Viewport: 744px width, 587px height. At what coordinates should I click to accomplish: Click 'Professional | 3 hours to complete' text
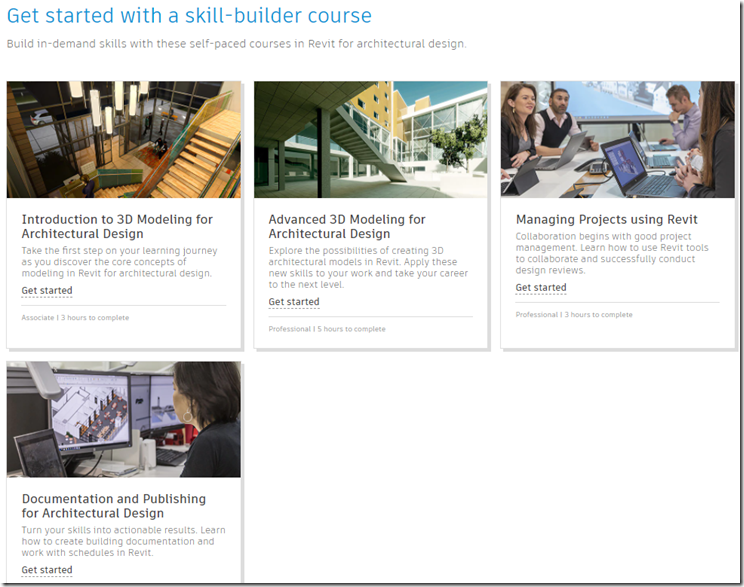pos(574,315)
